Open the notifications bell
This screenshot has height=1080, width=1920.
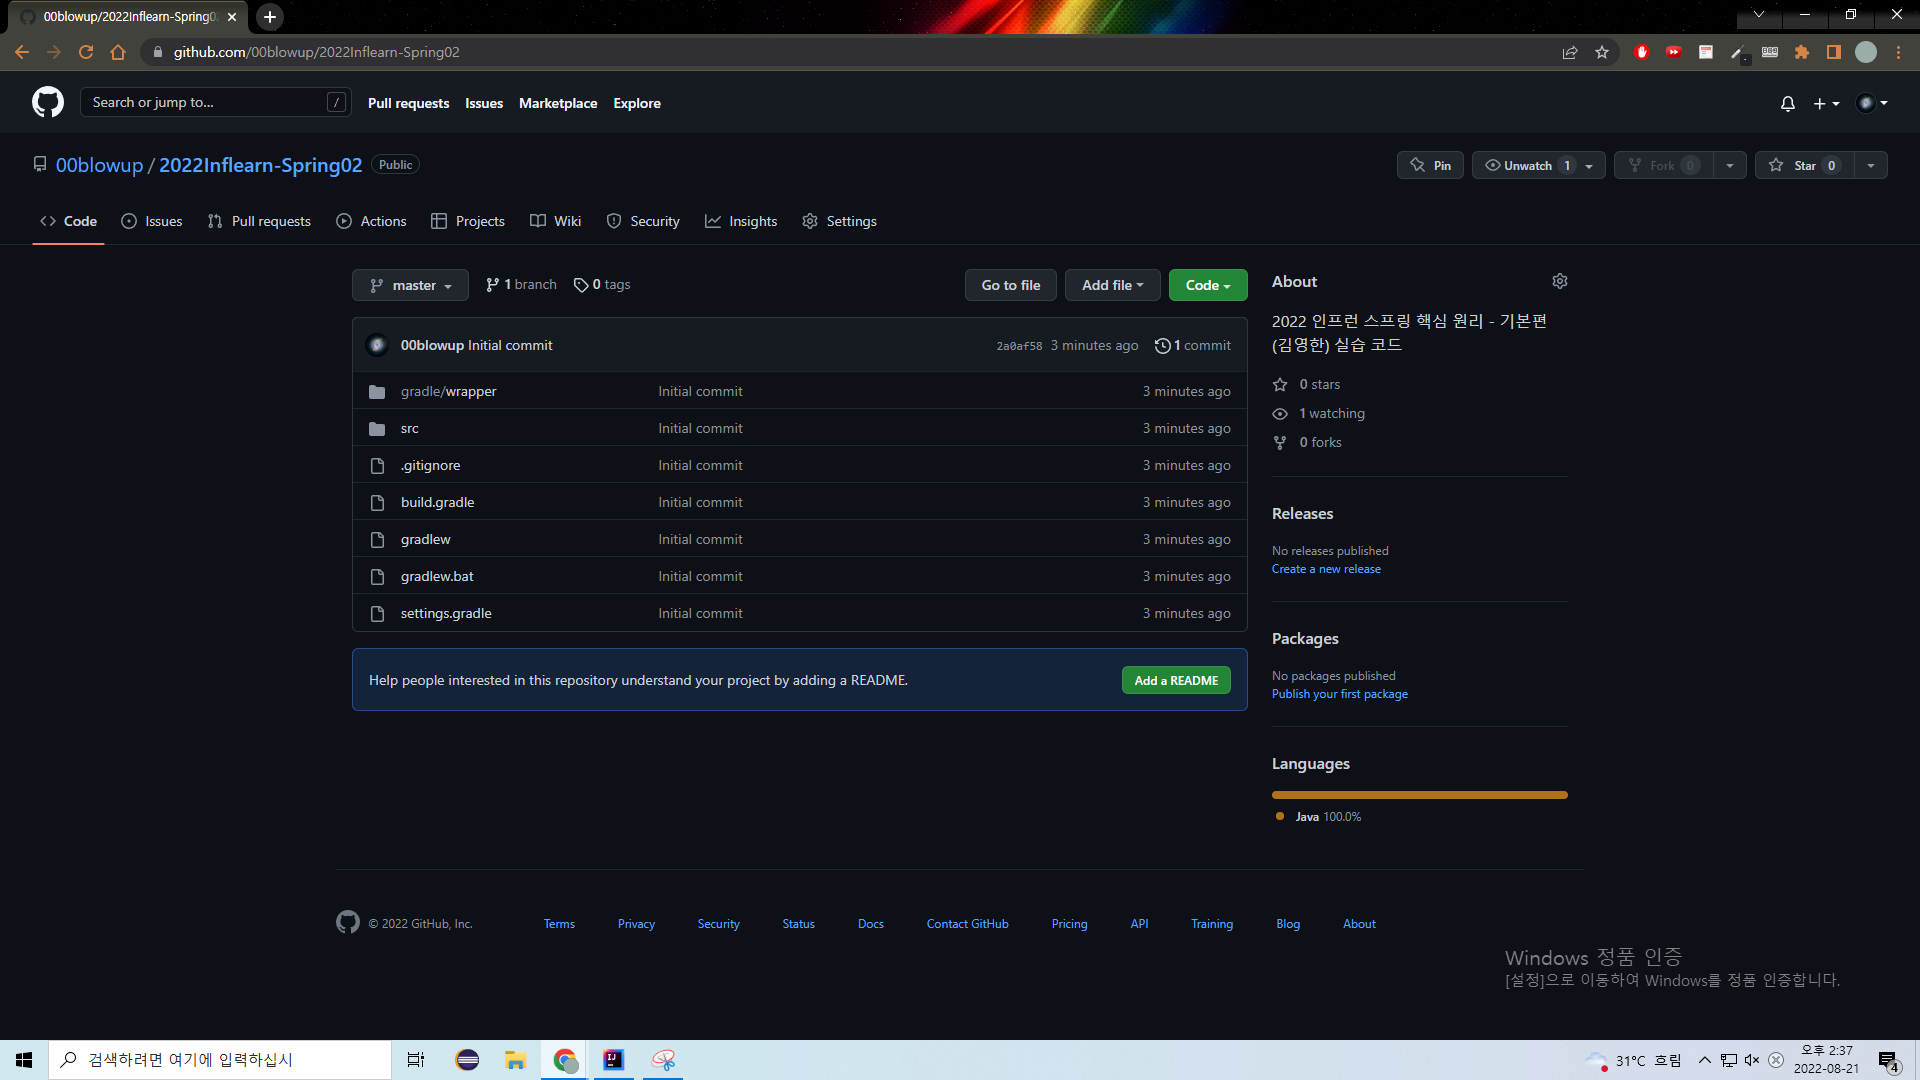(x=1787, y=103)
